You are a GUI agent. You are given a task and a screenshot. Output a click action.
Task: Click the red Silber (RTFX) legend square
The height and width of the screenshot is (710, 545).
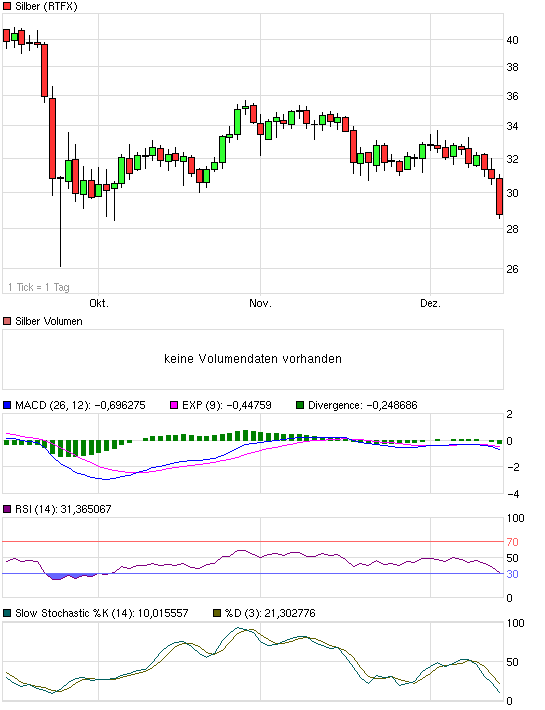pos(7,6)
